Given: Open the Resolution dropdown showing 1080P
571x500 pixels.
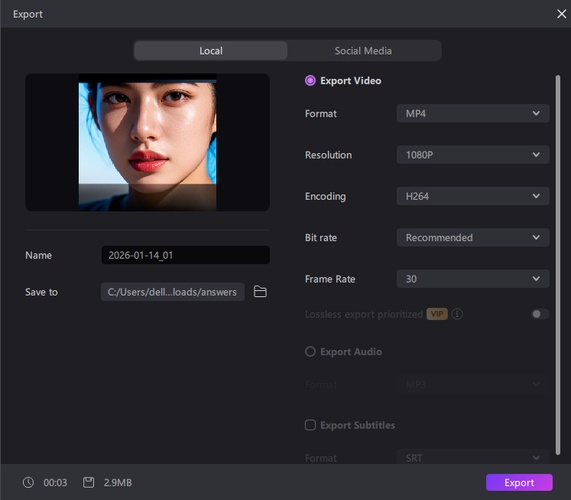Looking at the screenshot, I should (473, 155).
